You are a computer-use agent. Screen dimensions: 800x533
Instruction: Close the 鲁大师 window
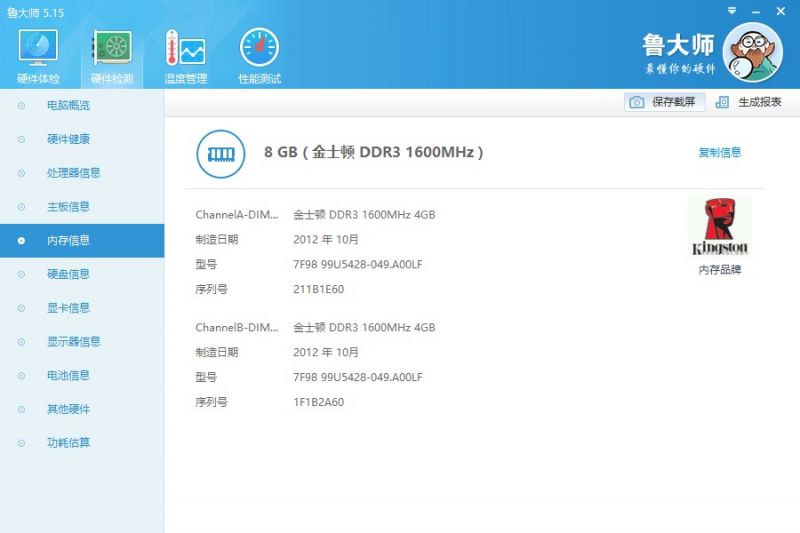781,11
